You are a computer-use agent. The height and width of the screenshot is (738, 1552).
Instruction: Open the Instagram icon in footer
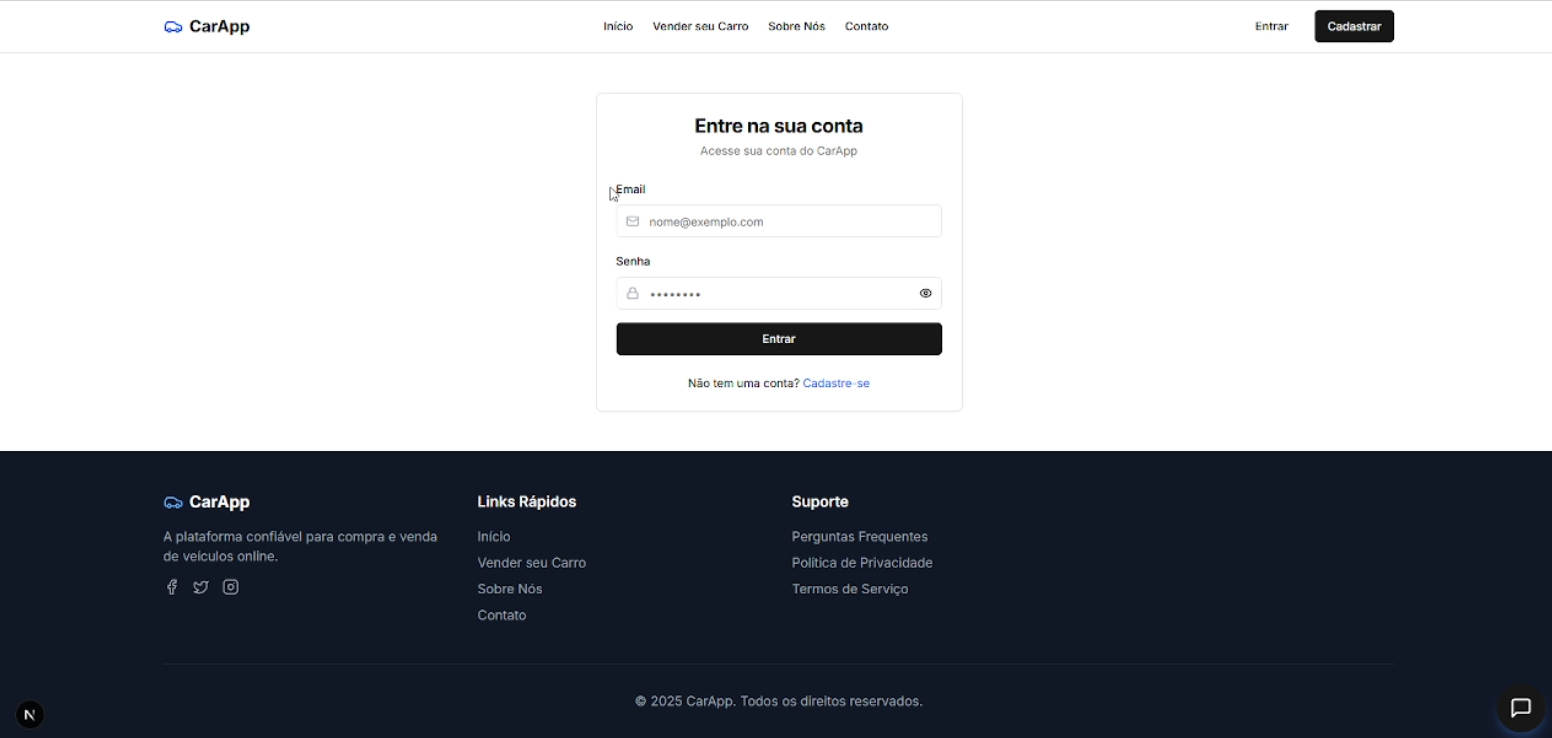(x=230, y=587)
